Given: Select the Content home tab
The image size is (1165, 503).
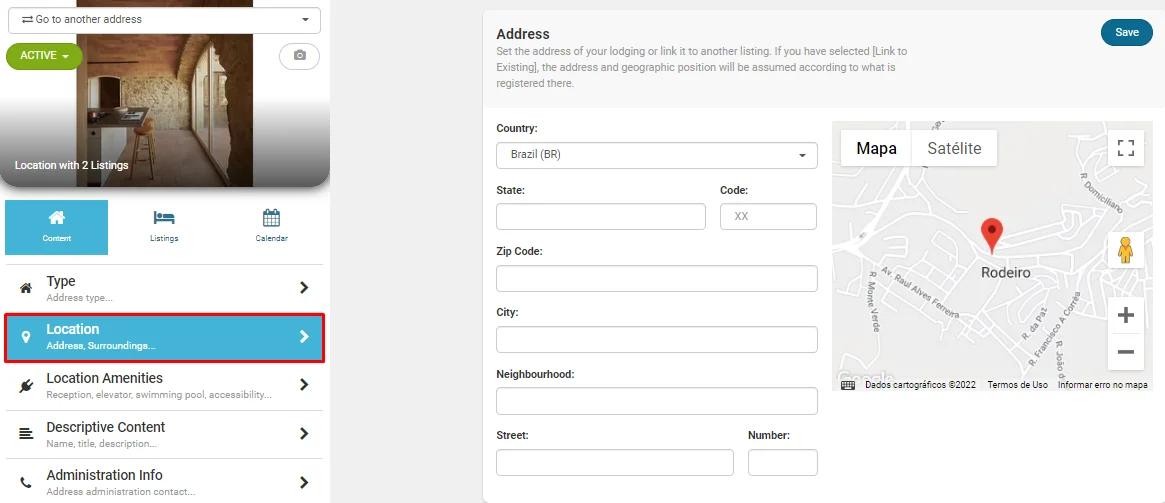Looking at the screenshot, I should (x=57, y=227).
